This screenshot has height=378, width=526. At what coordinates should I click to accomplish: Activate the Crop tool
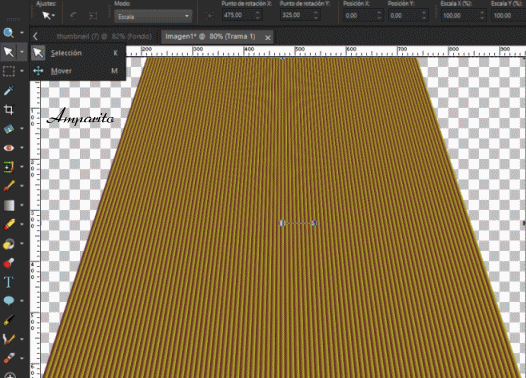point(9,109)
